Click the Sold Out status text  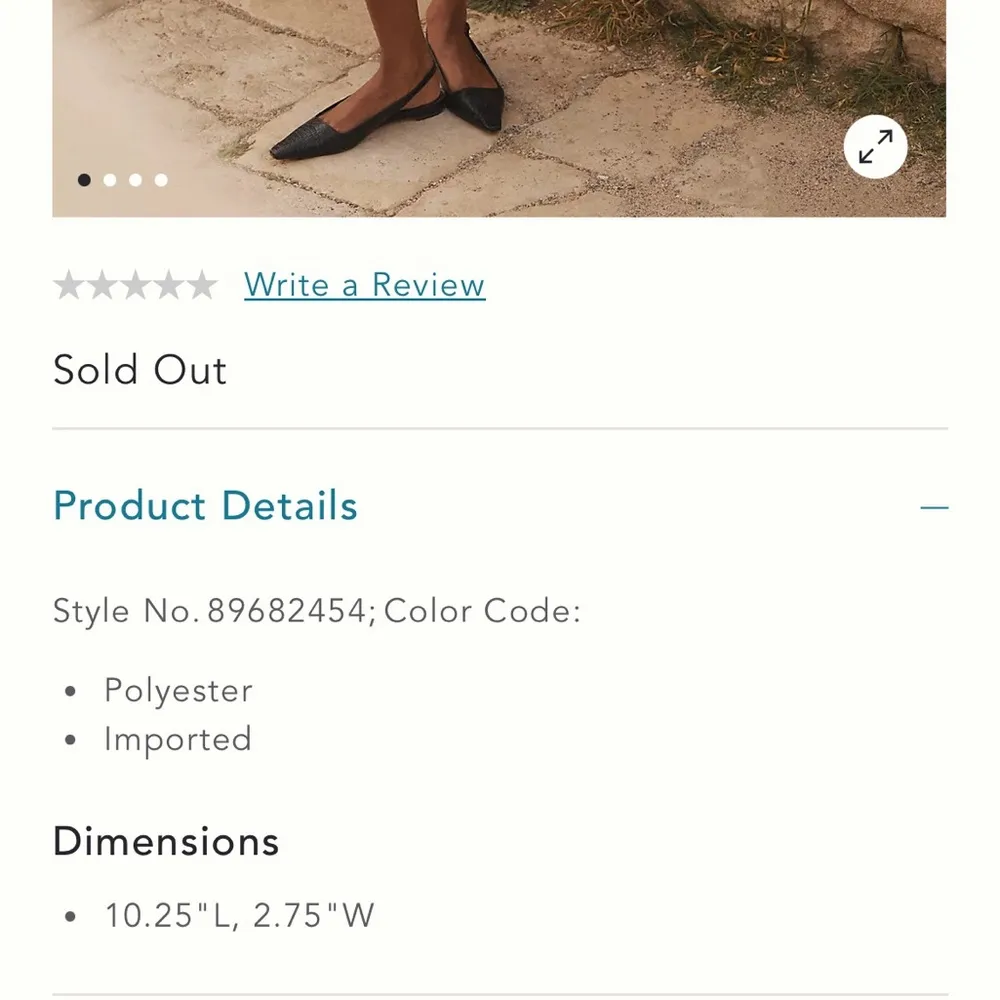point(140,371)
